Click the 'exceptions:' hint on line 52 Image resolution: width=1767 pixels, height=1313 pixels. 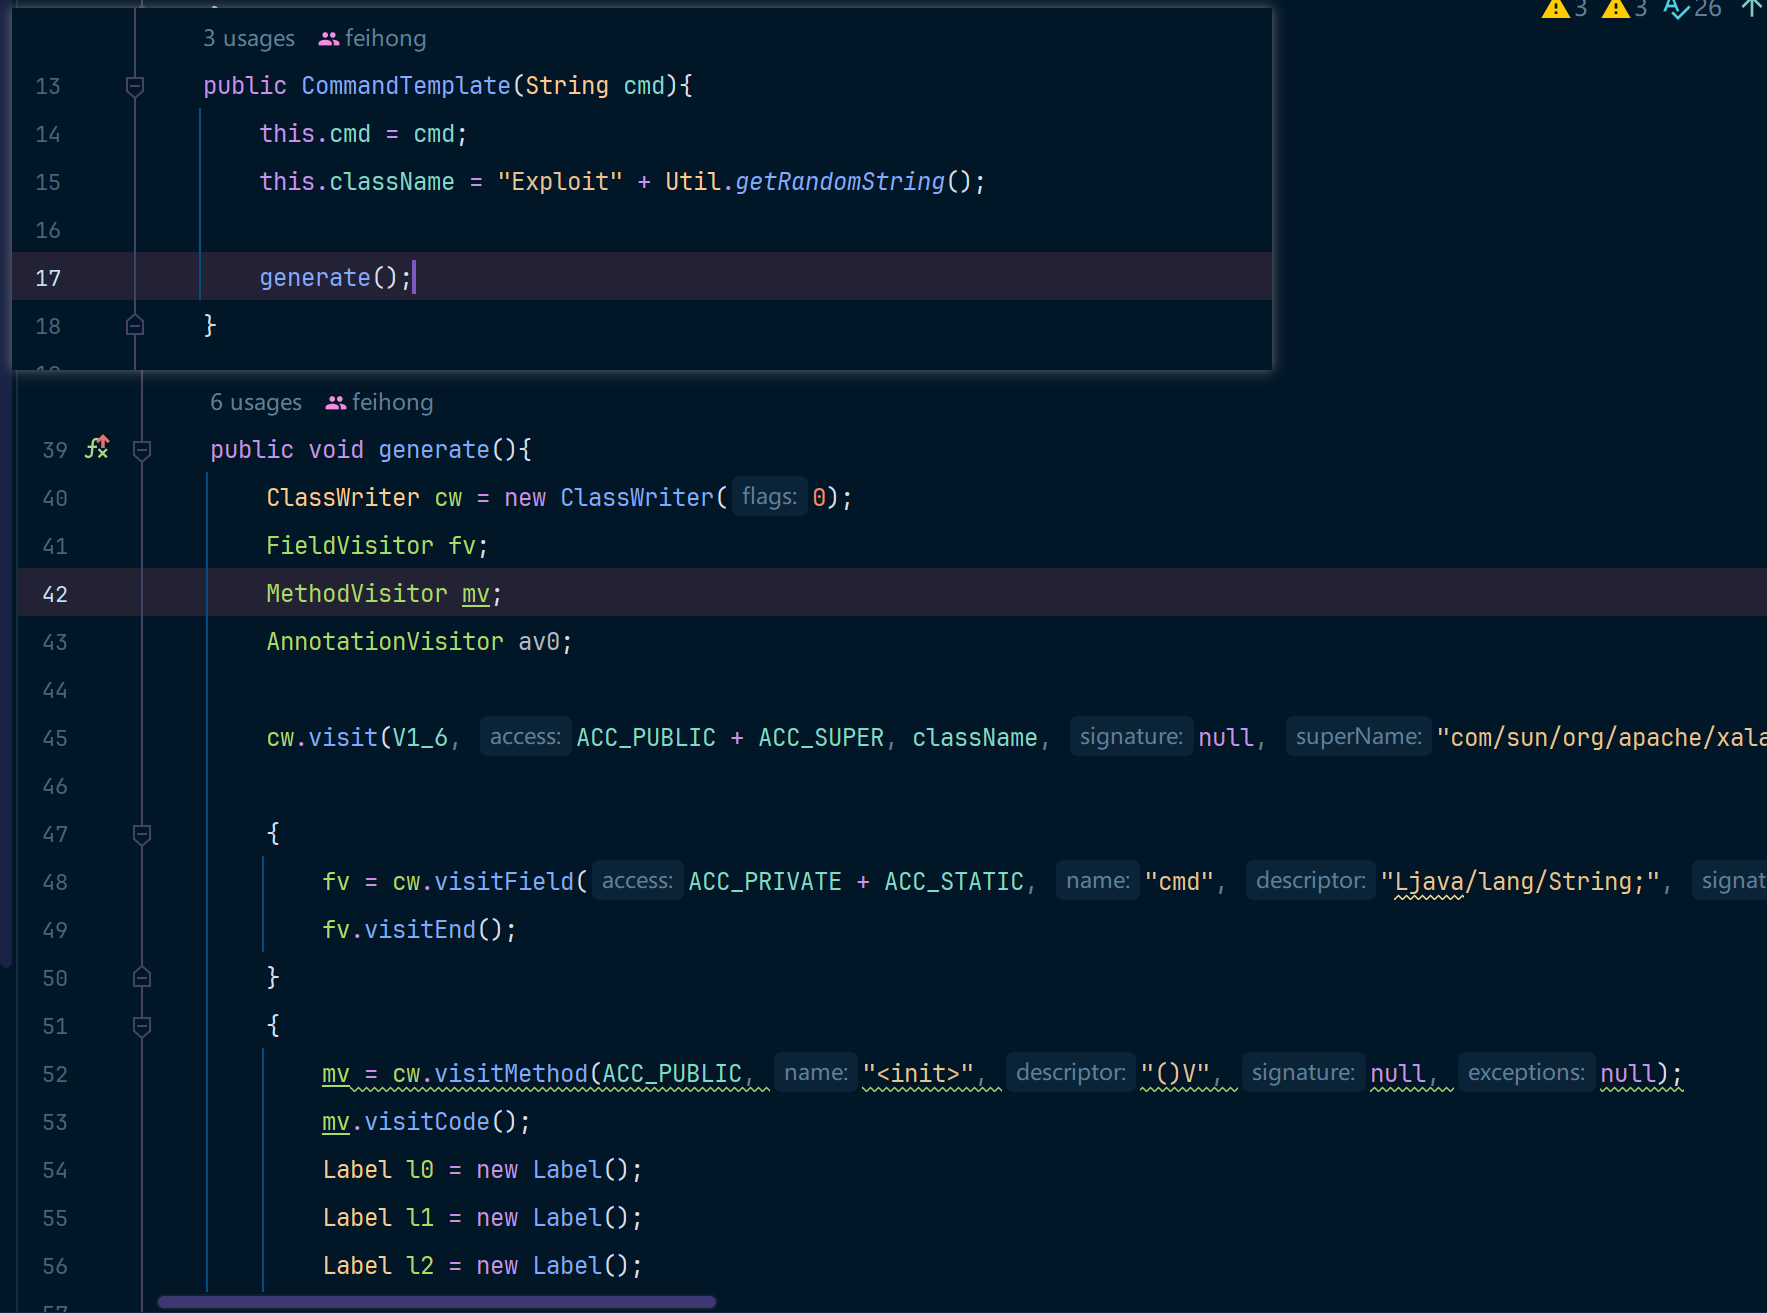tap(1526, 1073)
